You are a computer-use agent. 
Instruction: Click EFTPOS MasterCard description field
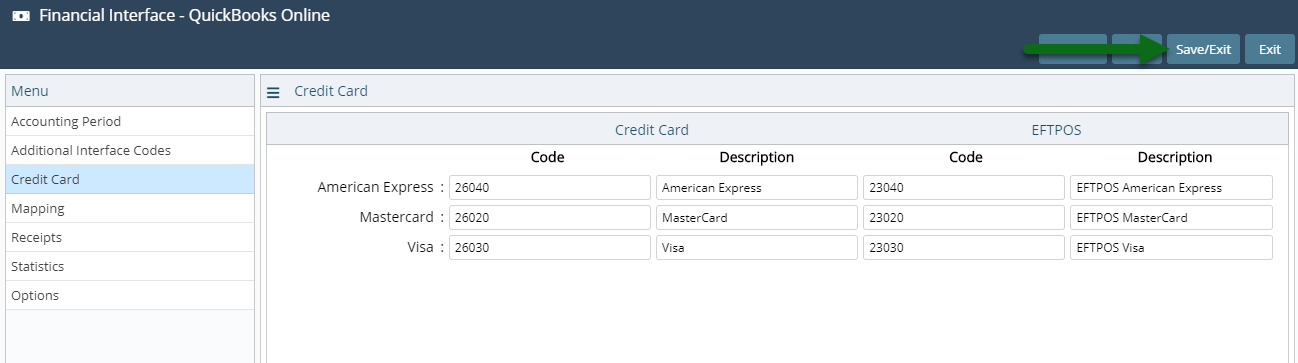[x=1171, y=217]
